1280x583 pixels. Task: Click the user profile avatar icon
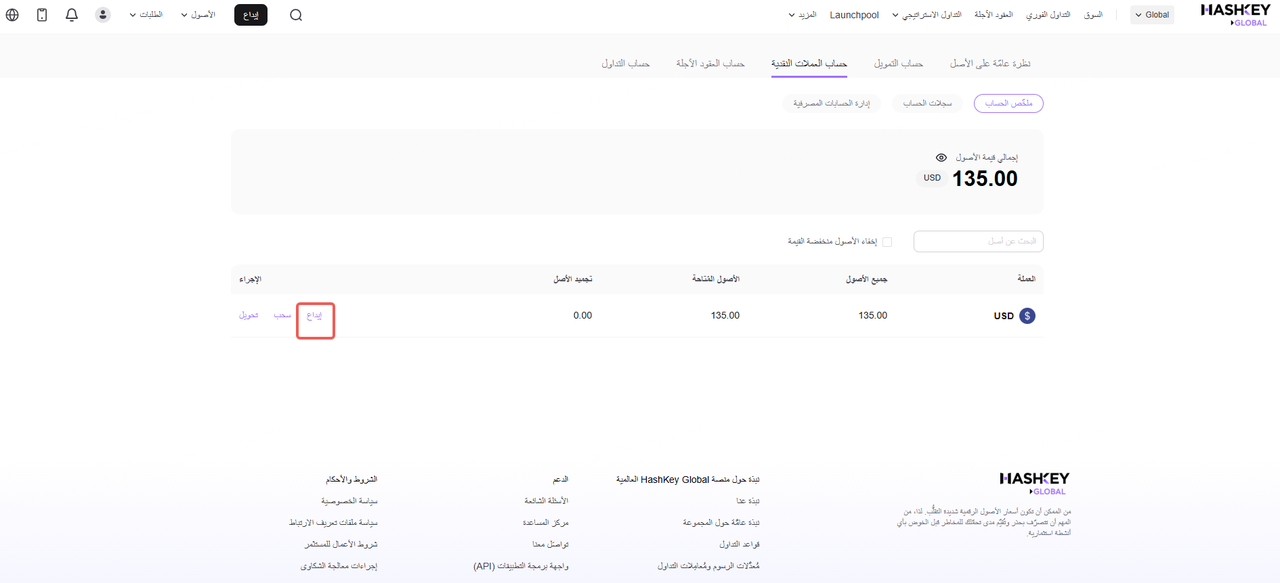click(x=103, y=15)
